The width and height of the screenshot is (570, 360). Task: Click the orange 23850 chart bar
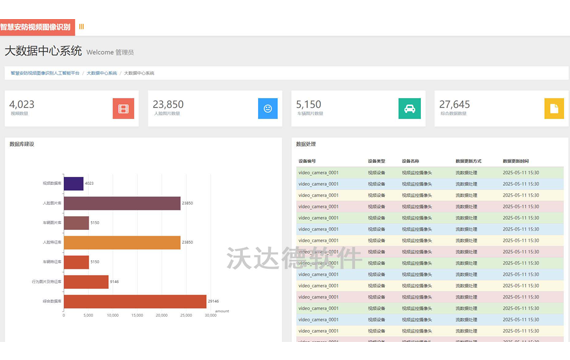pyautogui.click(x=122, y=243)
